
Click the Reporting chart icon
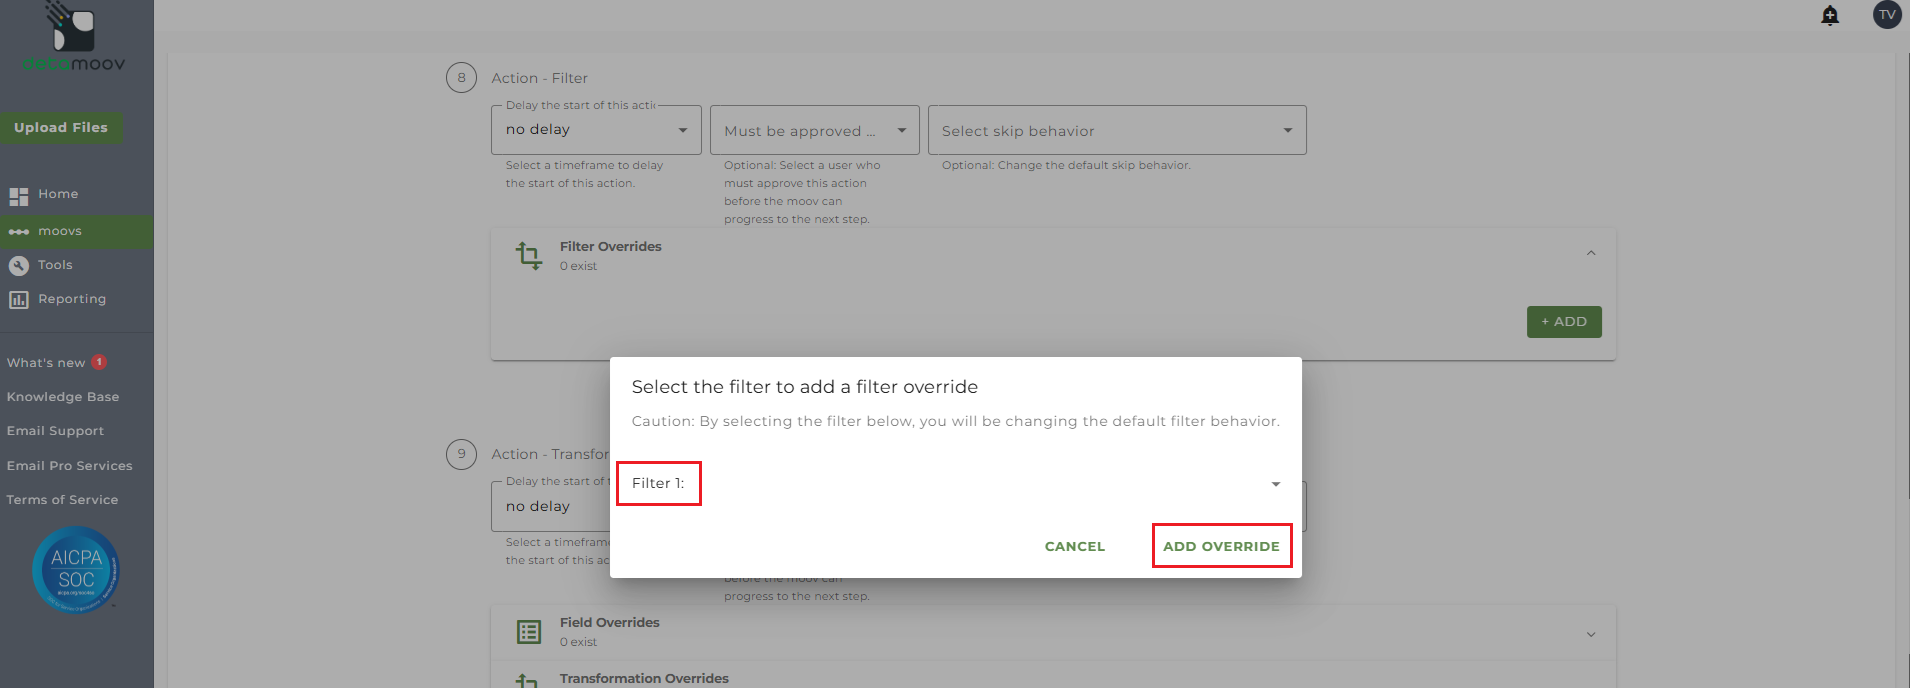point(19,300)
